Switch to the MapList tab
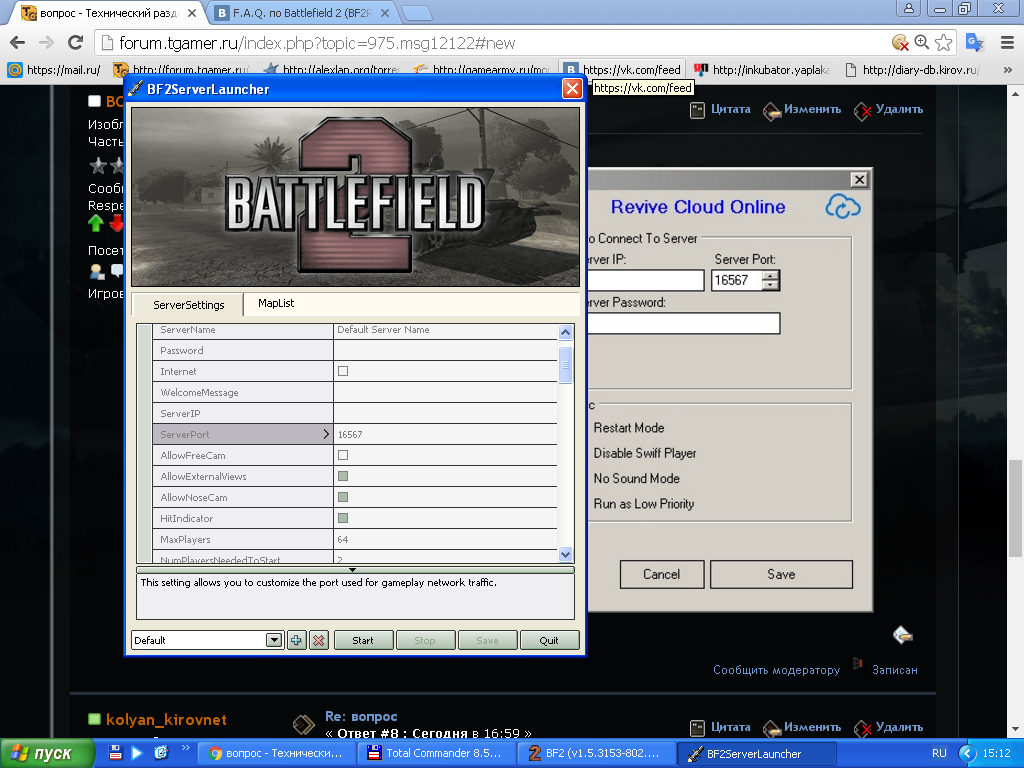Screen dimensions: 1024x768 tap(276, 303)
